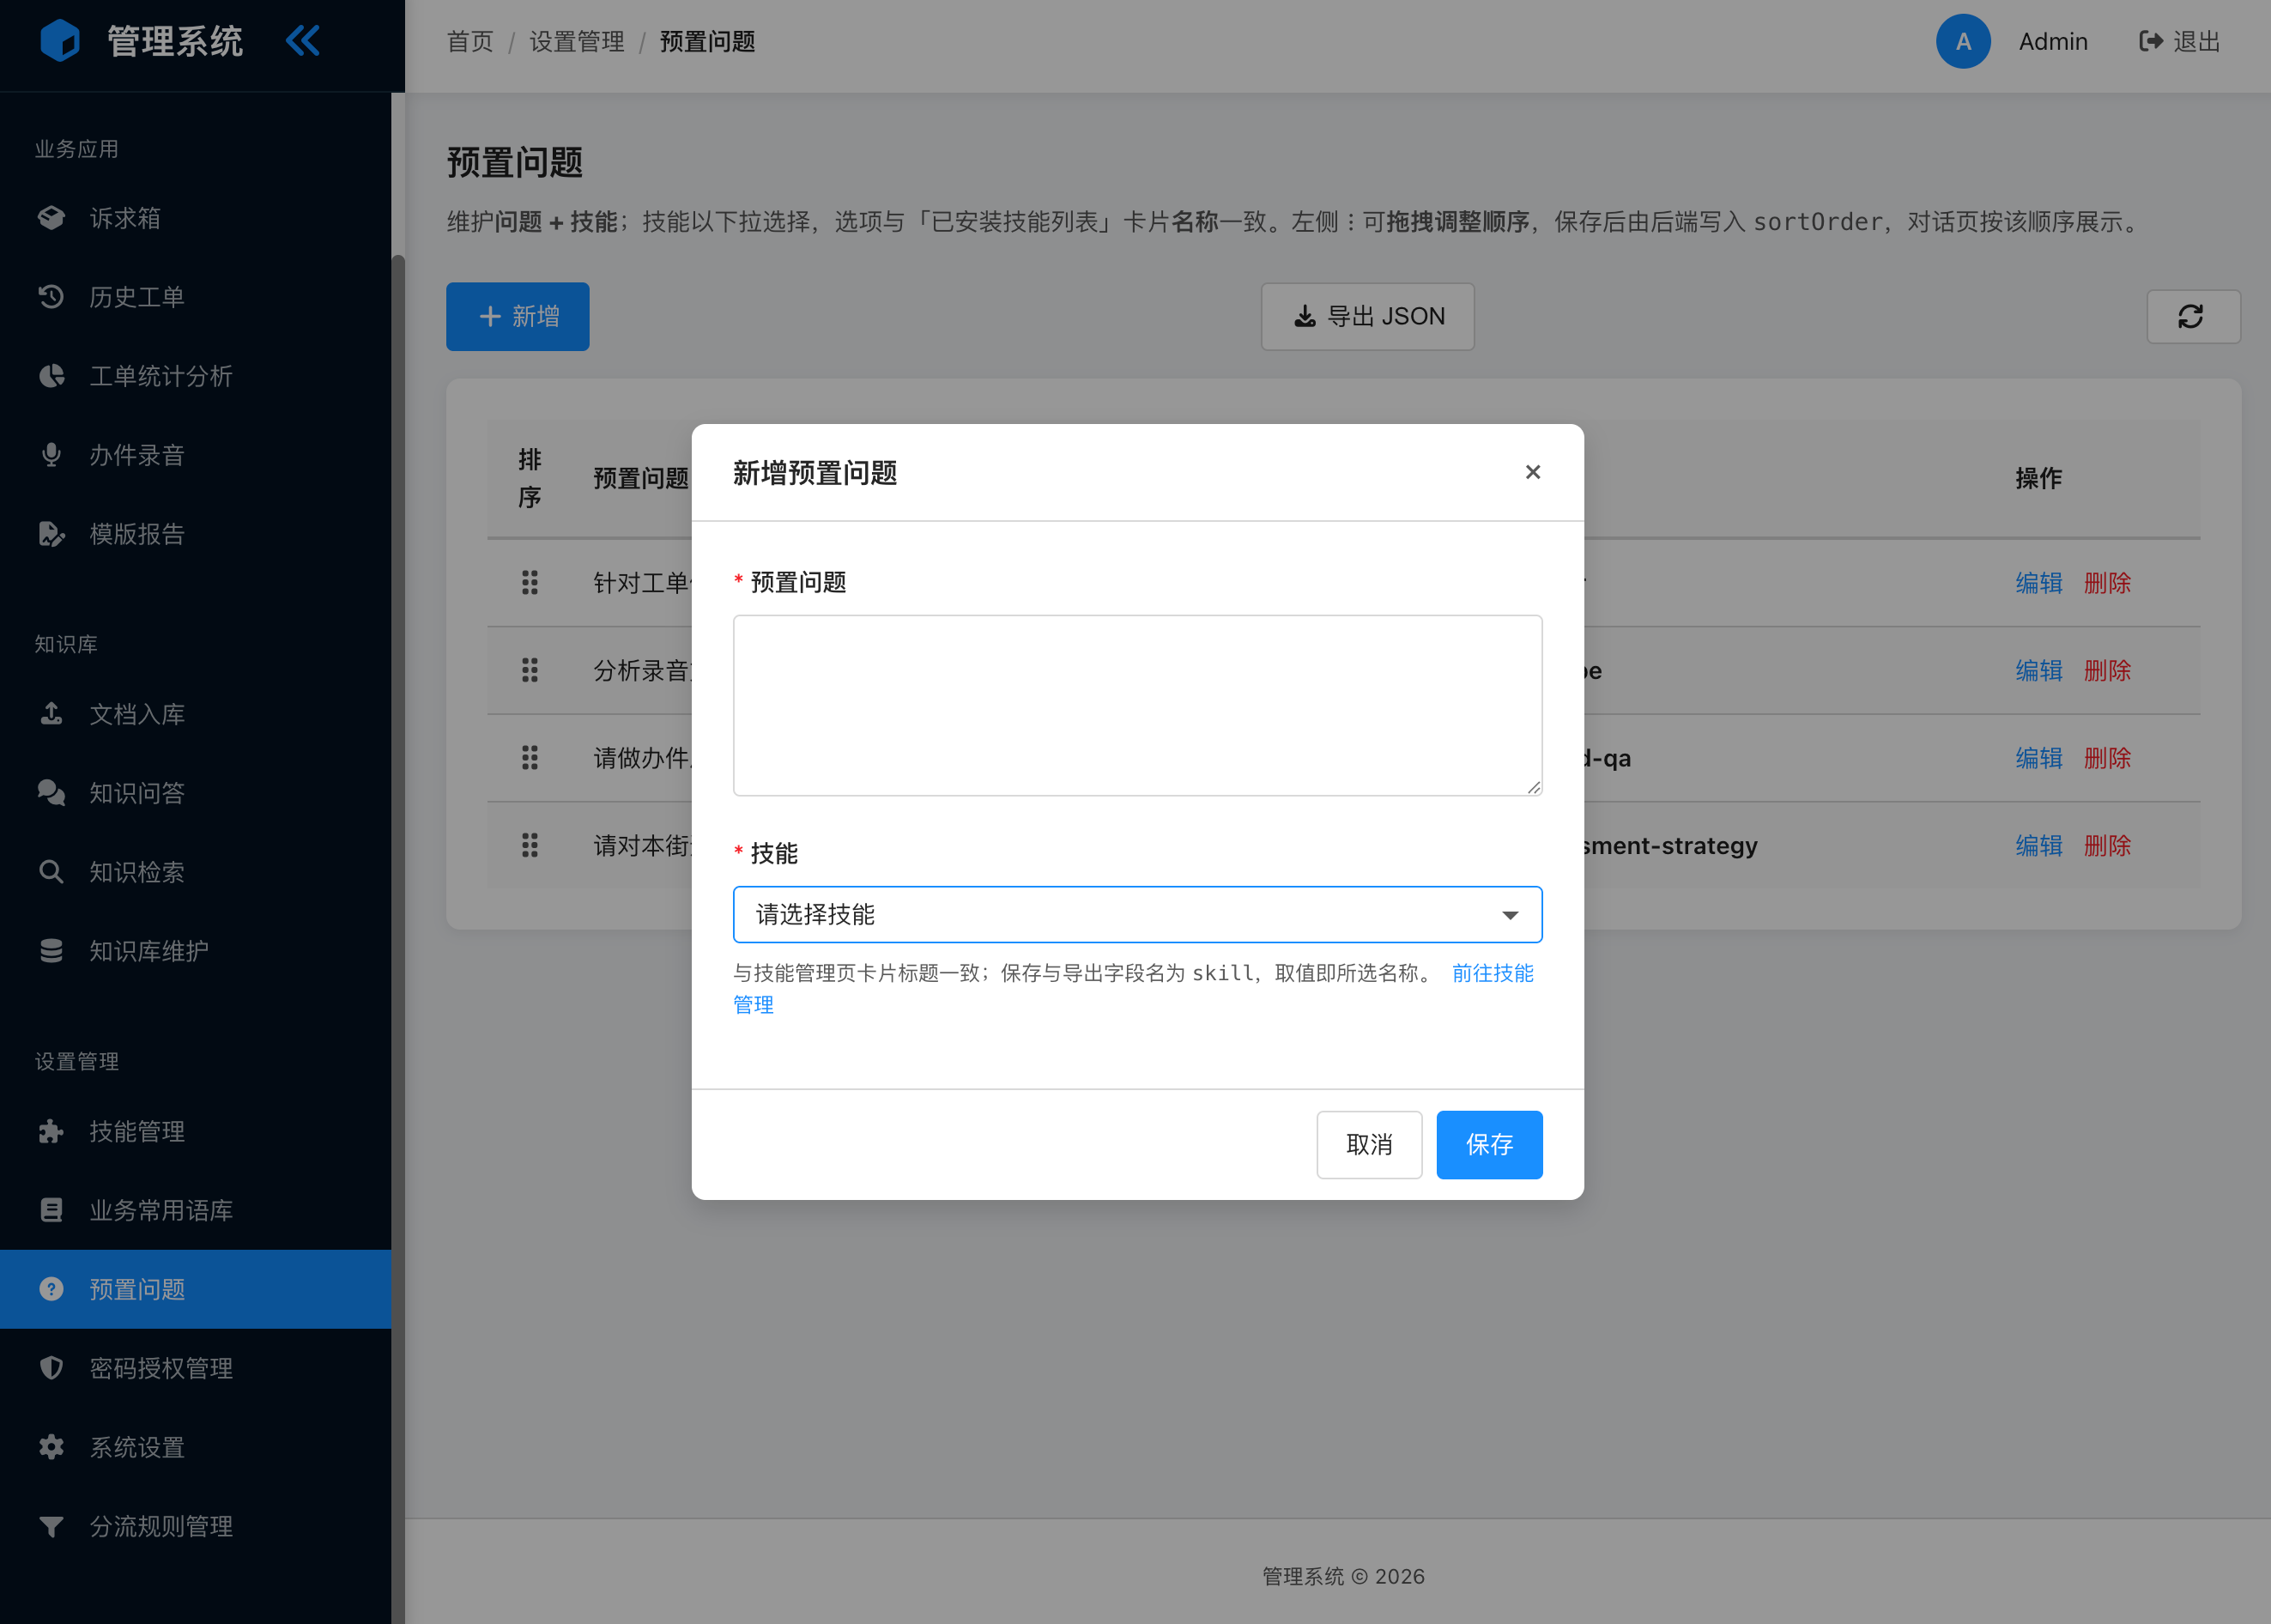Click drag handle of row 请做办件
Viewport: 2271px width, 1624px height.
pos(530,758)
